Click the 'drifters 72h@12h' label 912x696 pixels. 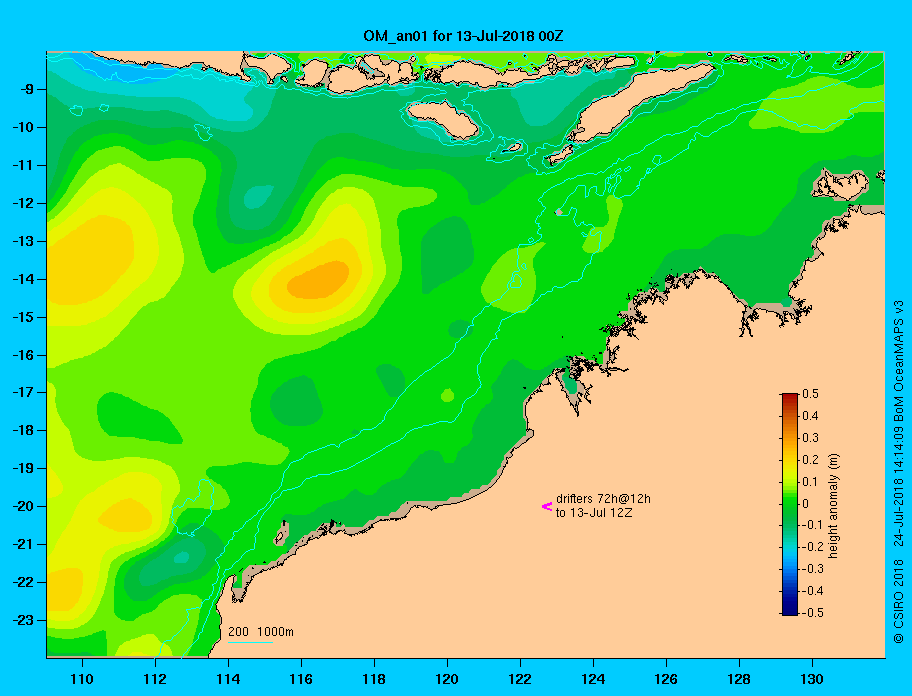point(603,499)
